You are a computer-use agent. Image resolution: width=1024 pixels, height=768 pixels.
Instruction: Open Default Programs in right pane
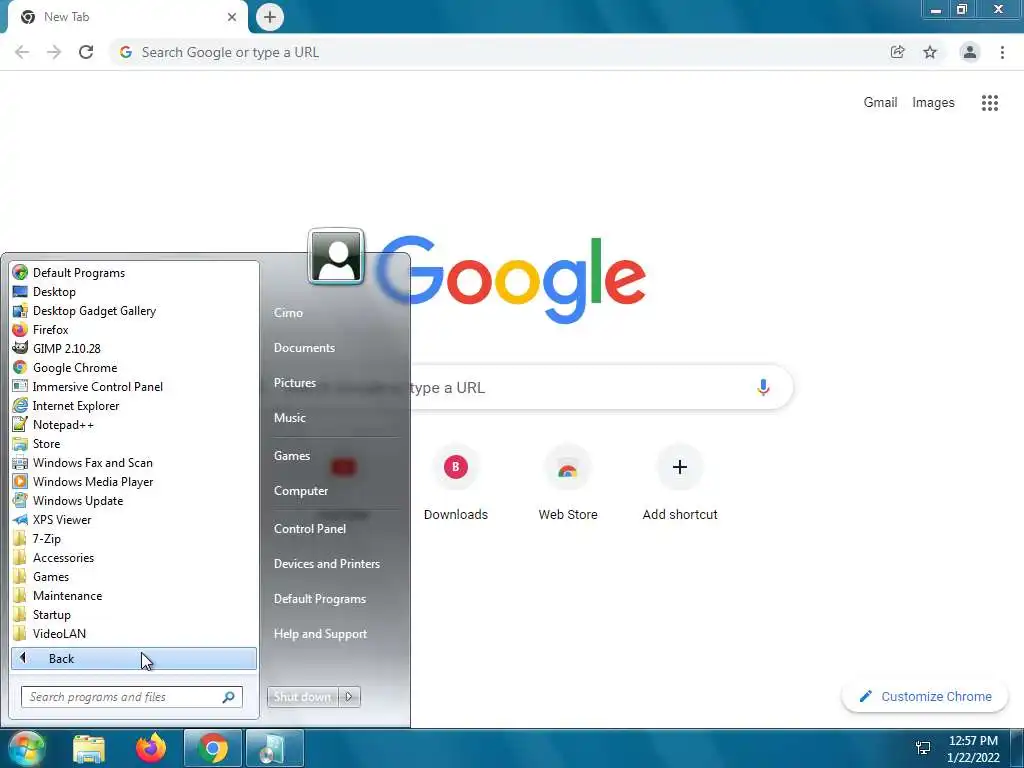(x=319, y=599)
